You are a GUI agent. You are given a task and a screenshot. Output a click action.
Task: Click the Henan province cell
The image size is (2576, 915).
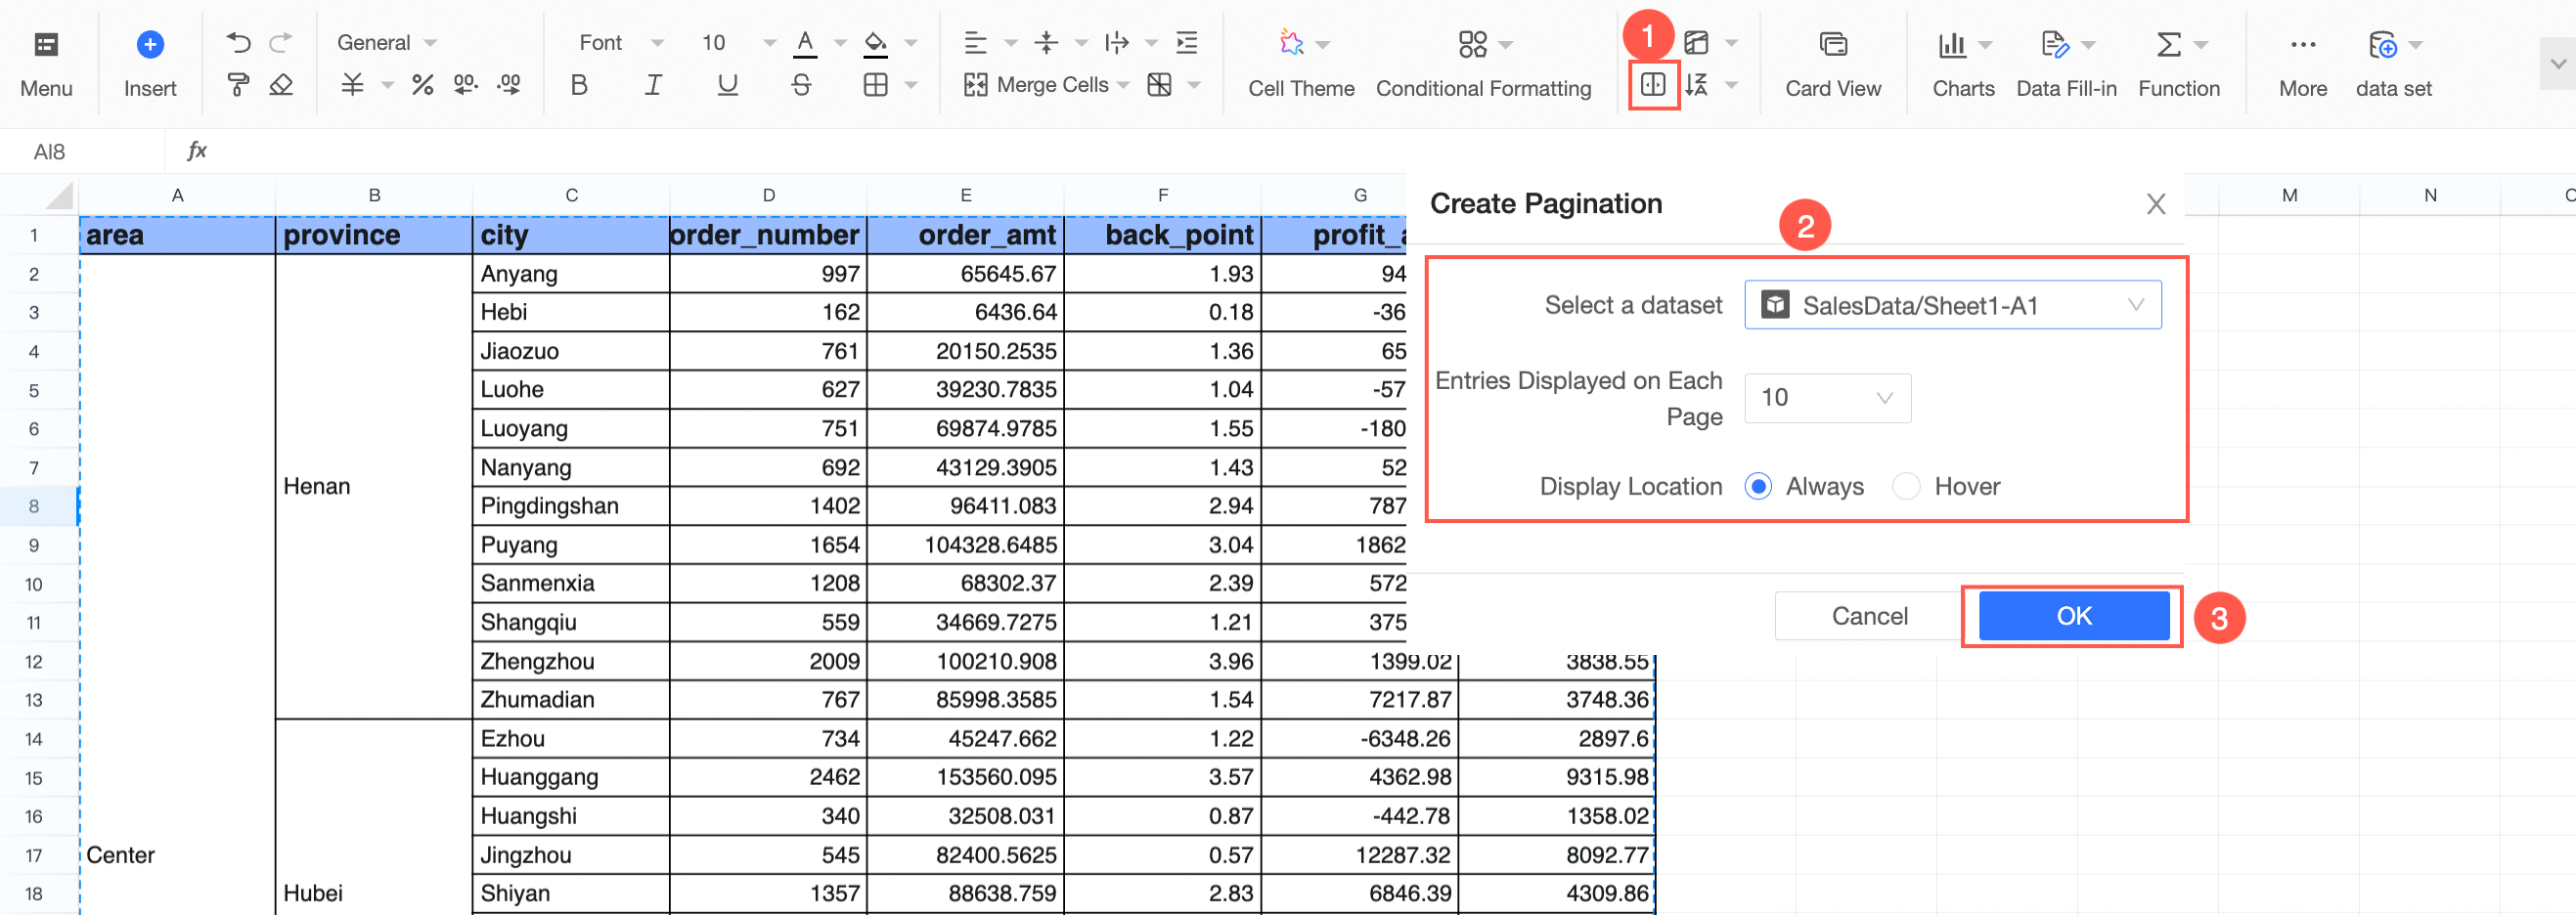pos(374,486)
